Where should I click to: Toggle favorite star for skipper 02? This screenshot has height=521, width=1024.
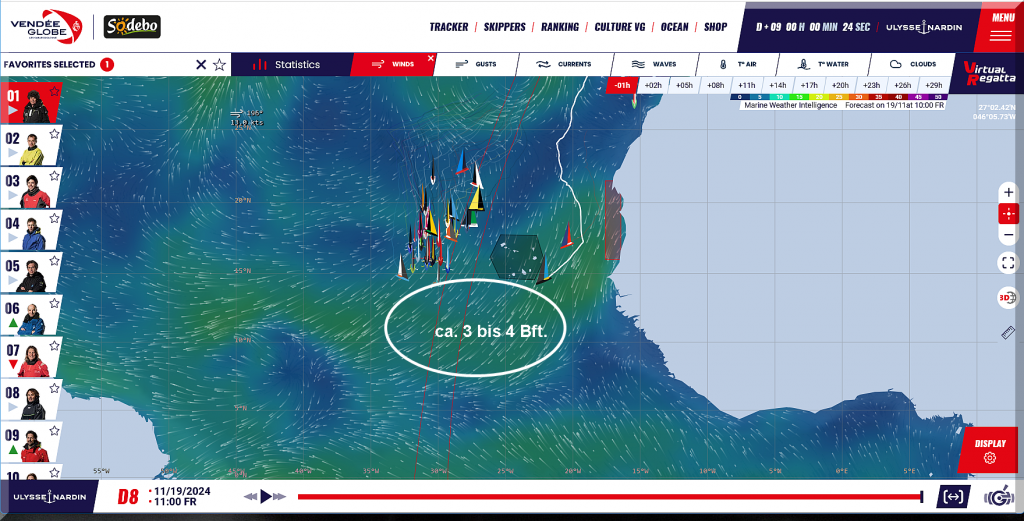click(x=55, y=134)
